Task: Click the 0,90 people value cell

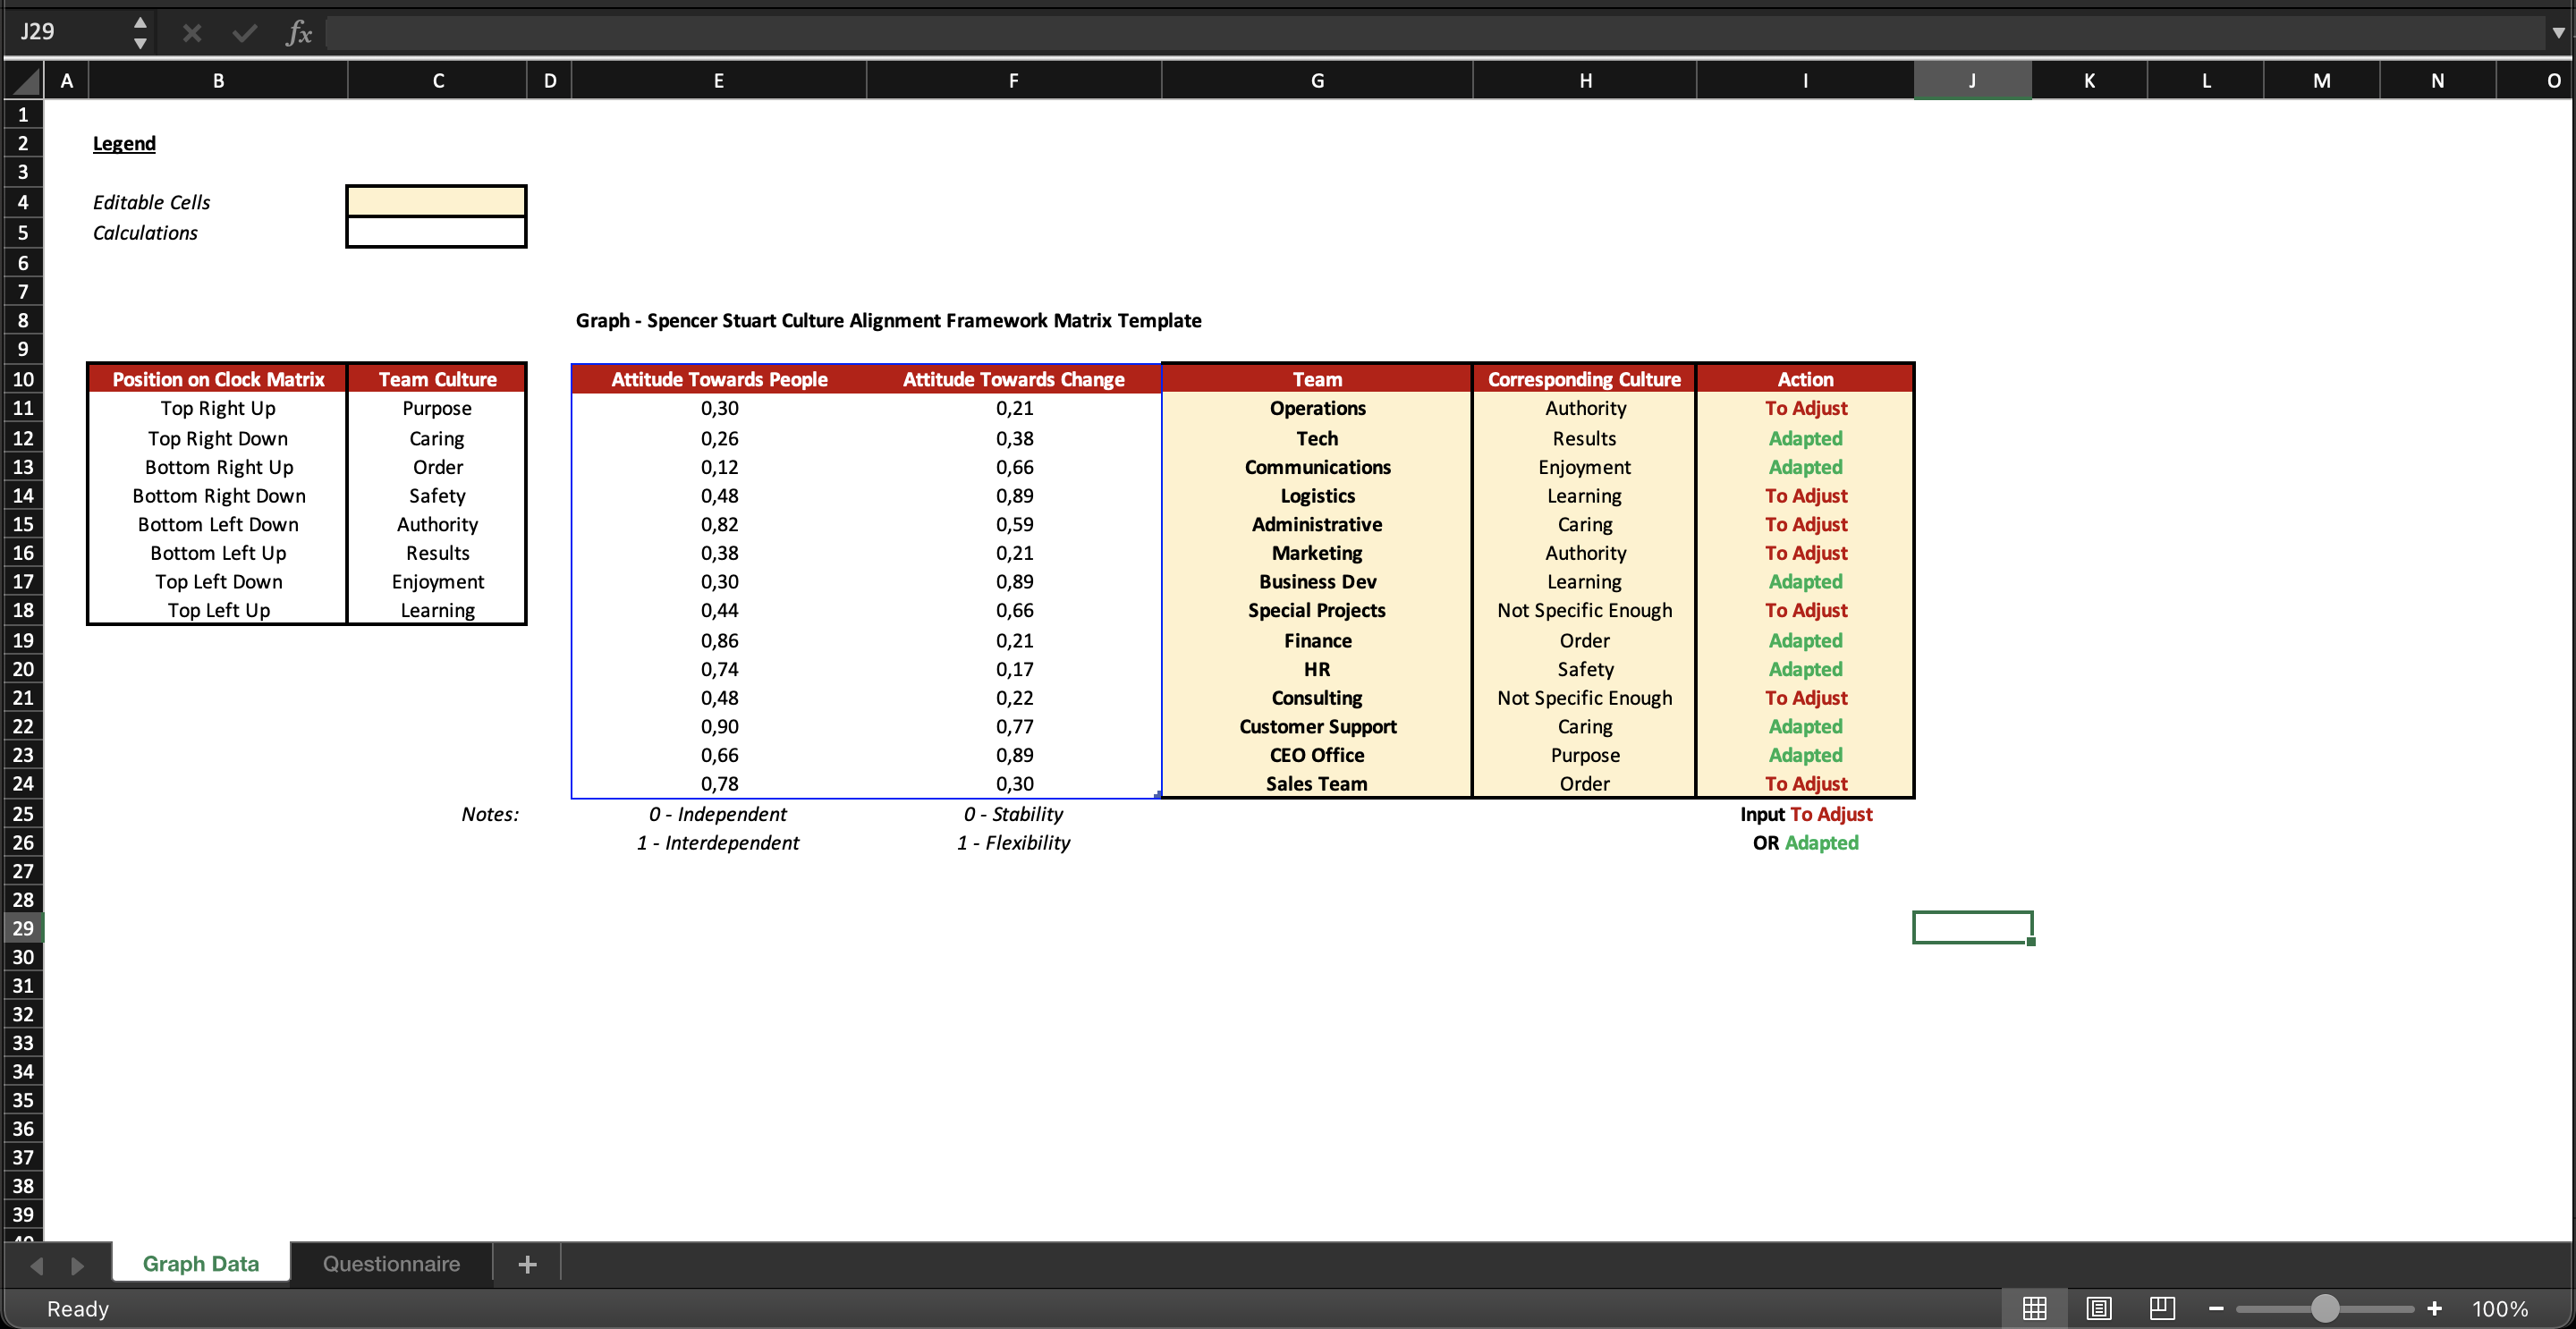Action: coord(719,726)
